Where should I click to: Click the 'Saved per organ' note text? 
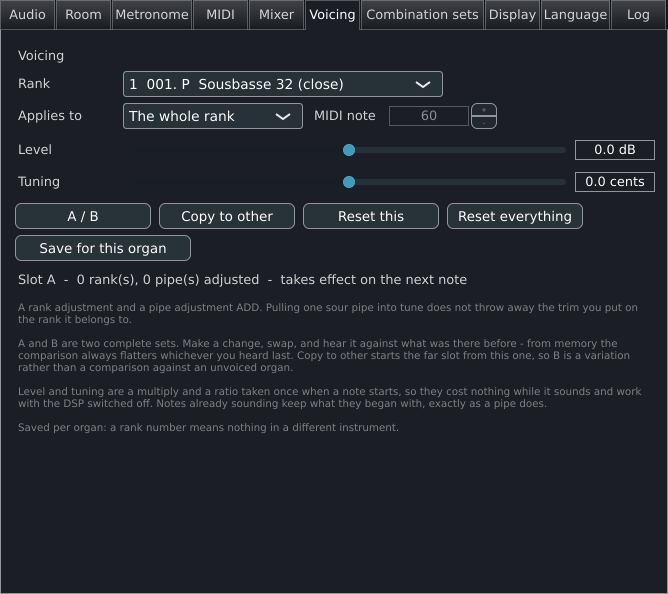(x=208, y=427)
